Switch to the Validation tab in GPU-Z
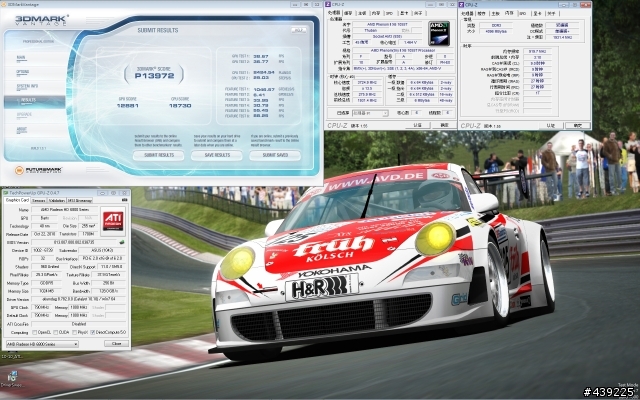The image size is (640, 400). [56, 200]
